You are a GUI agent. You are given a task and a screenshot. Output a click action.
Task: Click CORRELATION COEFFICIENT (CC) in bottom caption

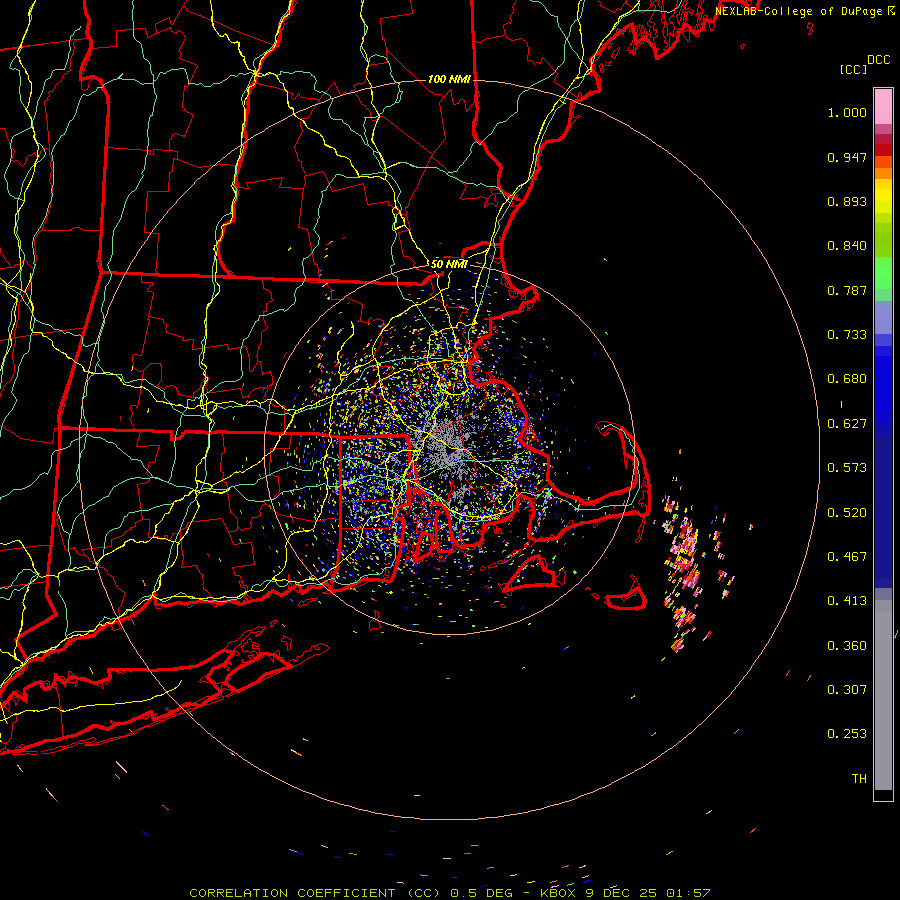click(x=315, y=893)
